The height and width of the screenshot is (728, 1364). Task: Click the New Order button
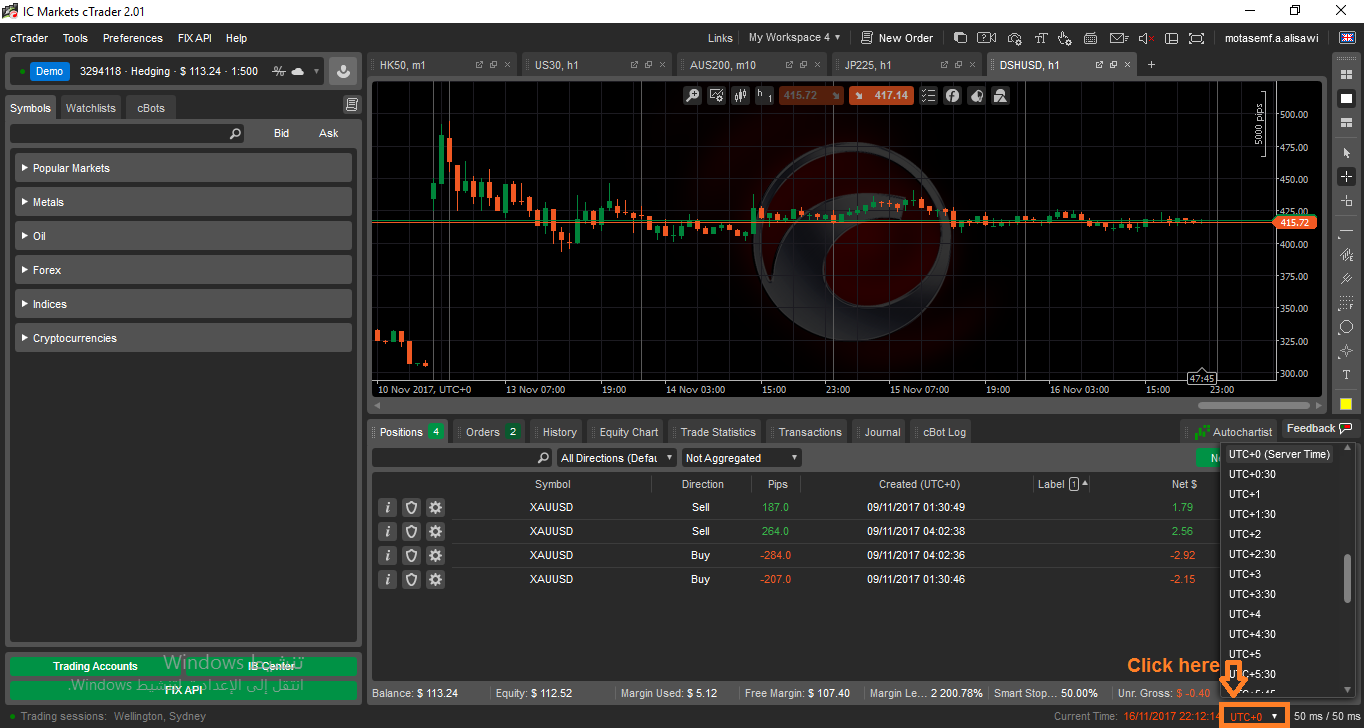click(x=897, y=38)
